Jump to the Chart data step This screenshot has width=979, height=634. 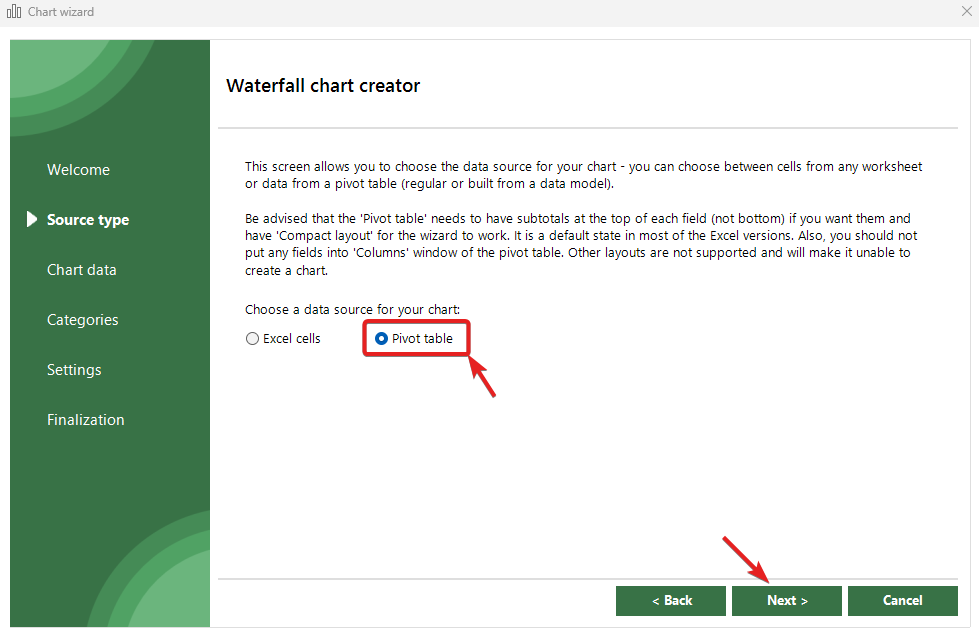point(81,270)
